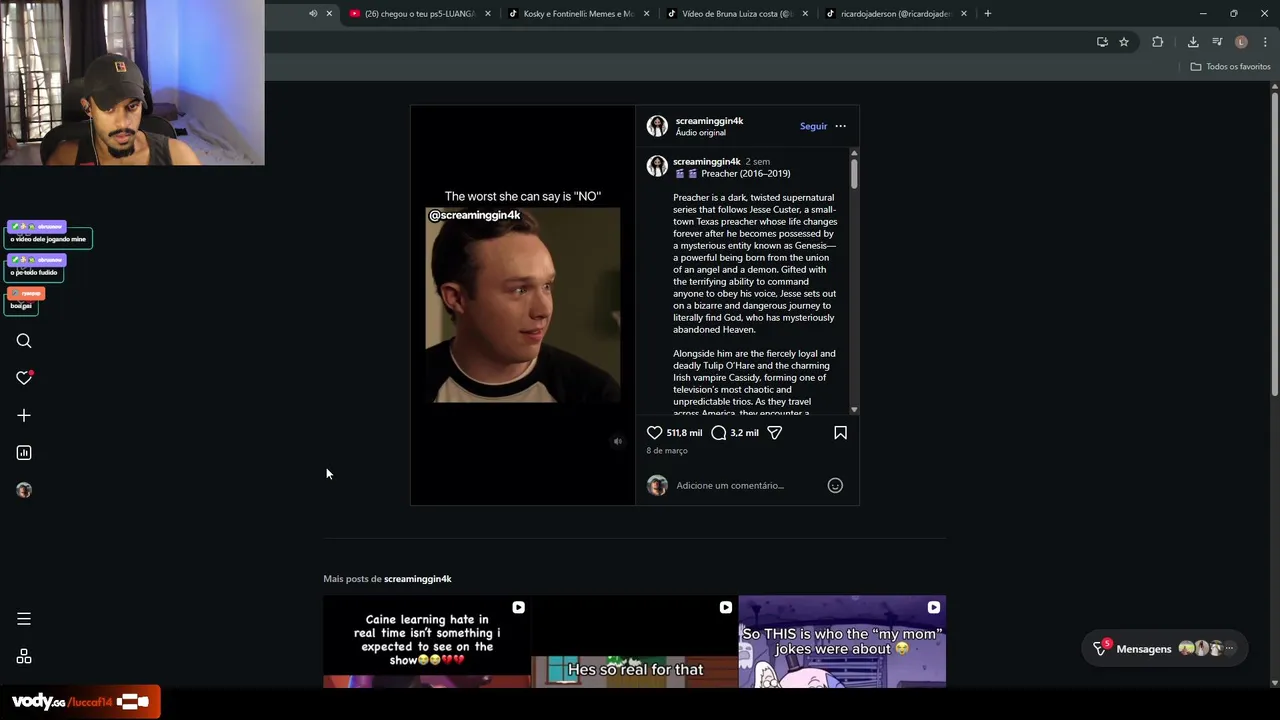Screen dimensions: 1280x720
Task: Share the post with the send icon
Action: [774, 433]
